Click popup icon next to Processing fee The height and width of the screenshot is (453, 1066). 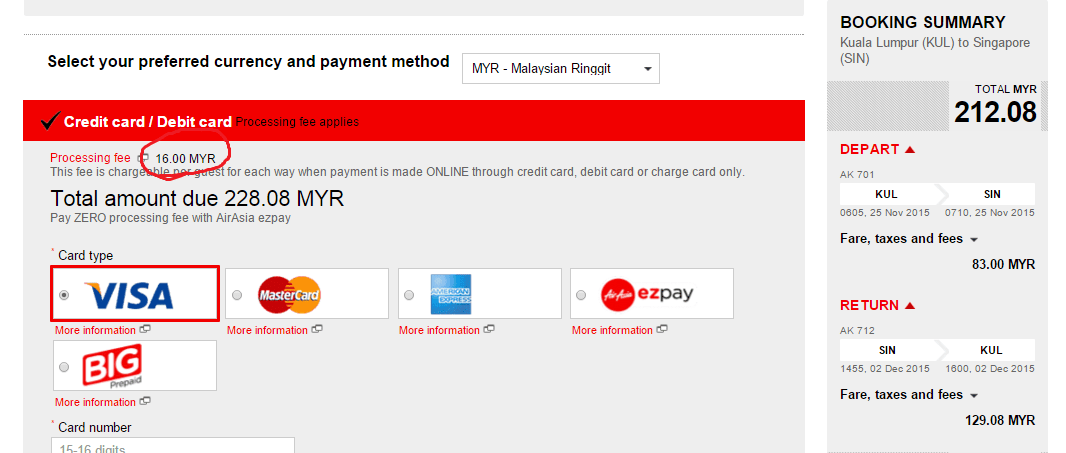tap(143, 158)
